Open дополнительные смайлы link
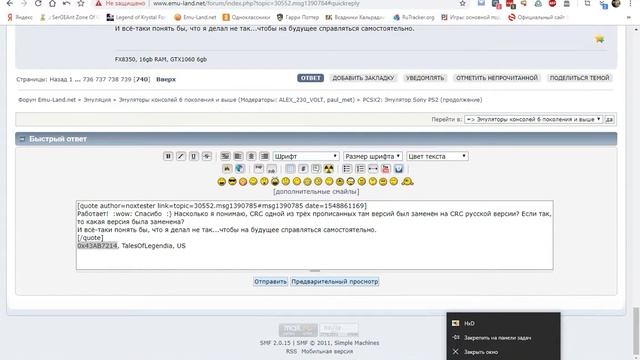Viewport: 640px width, 360px height. click(316, 191)
